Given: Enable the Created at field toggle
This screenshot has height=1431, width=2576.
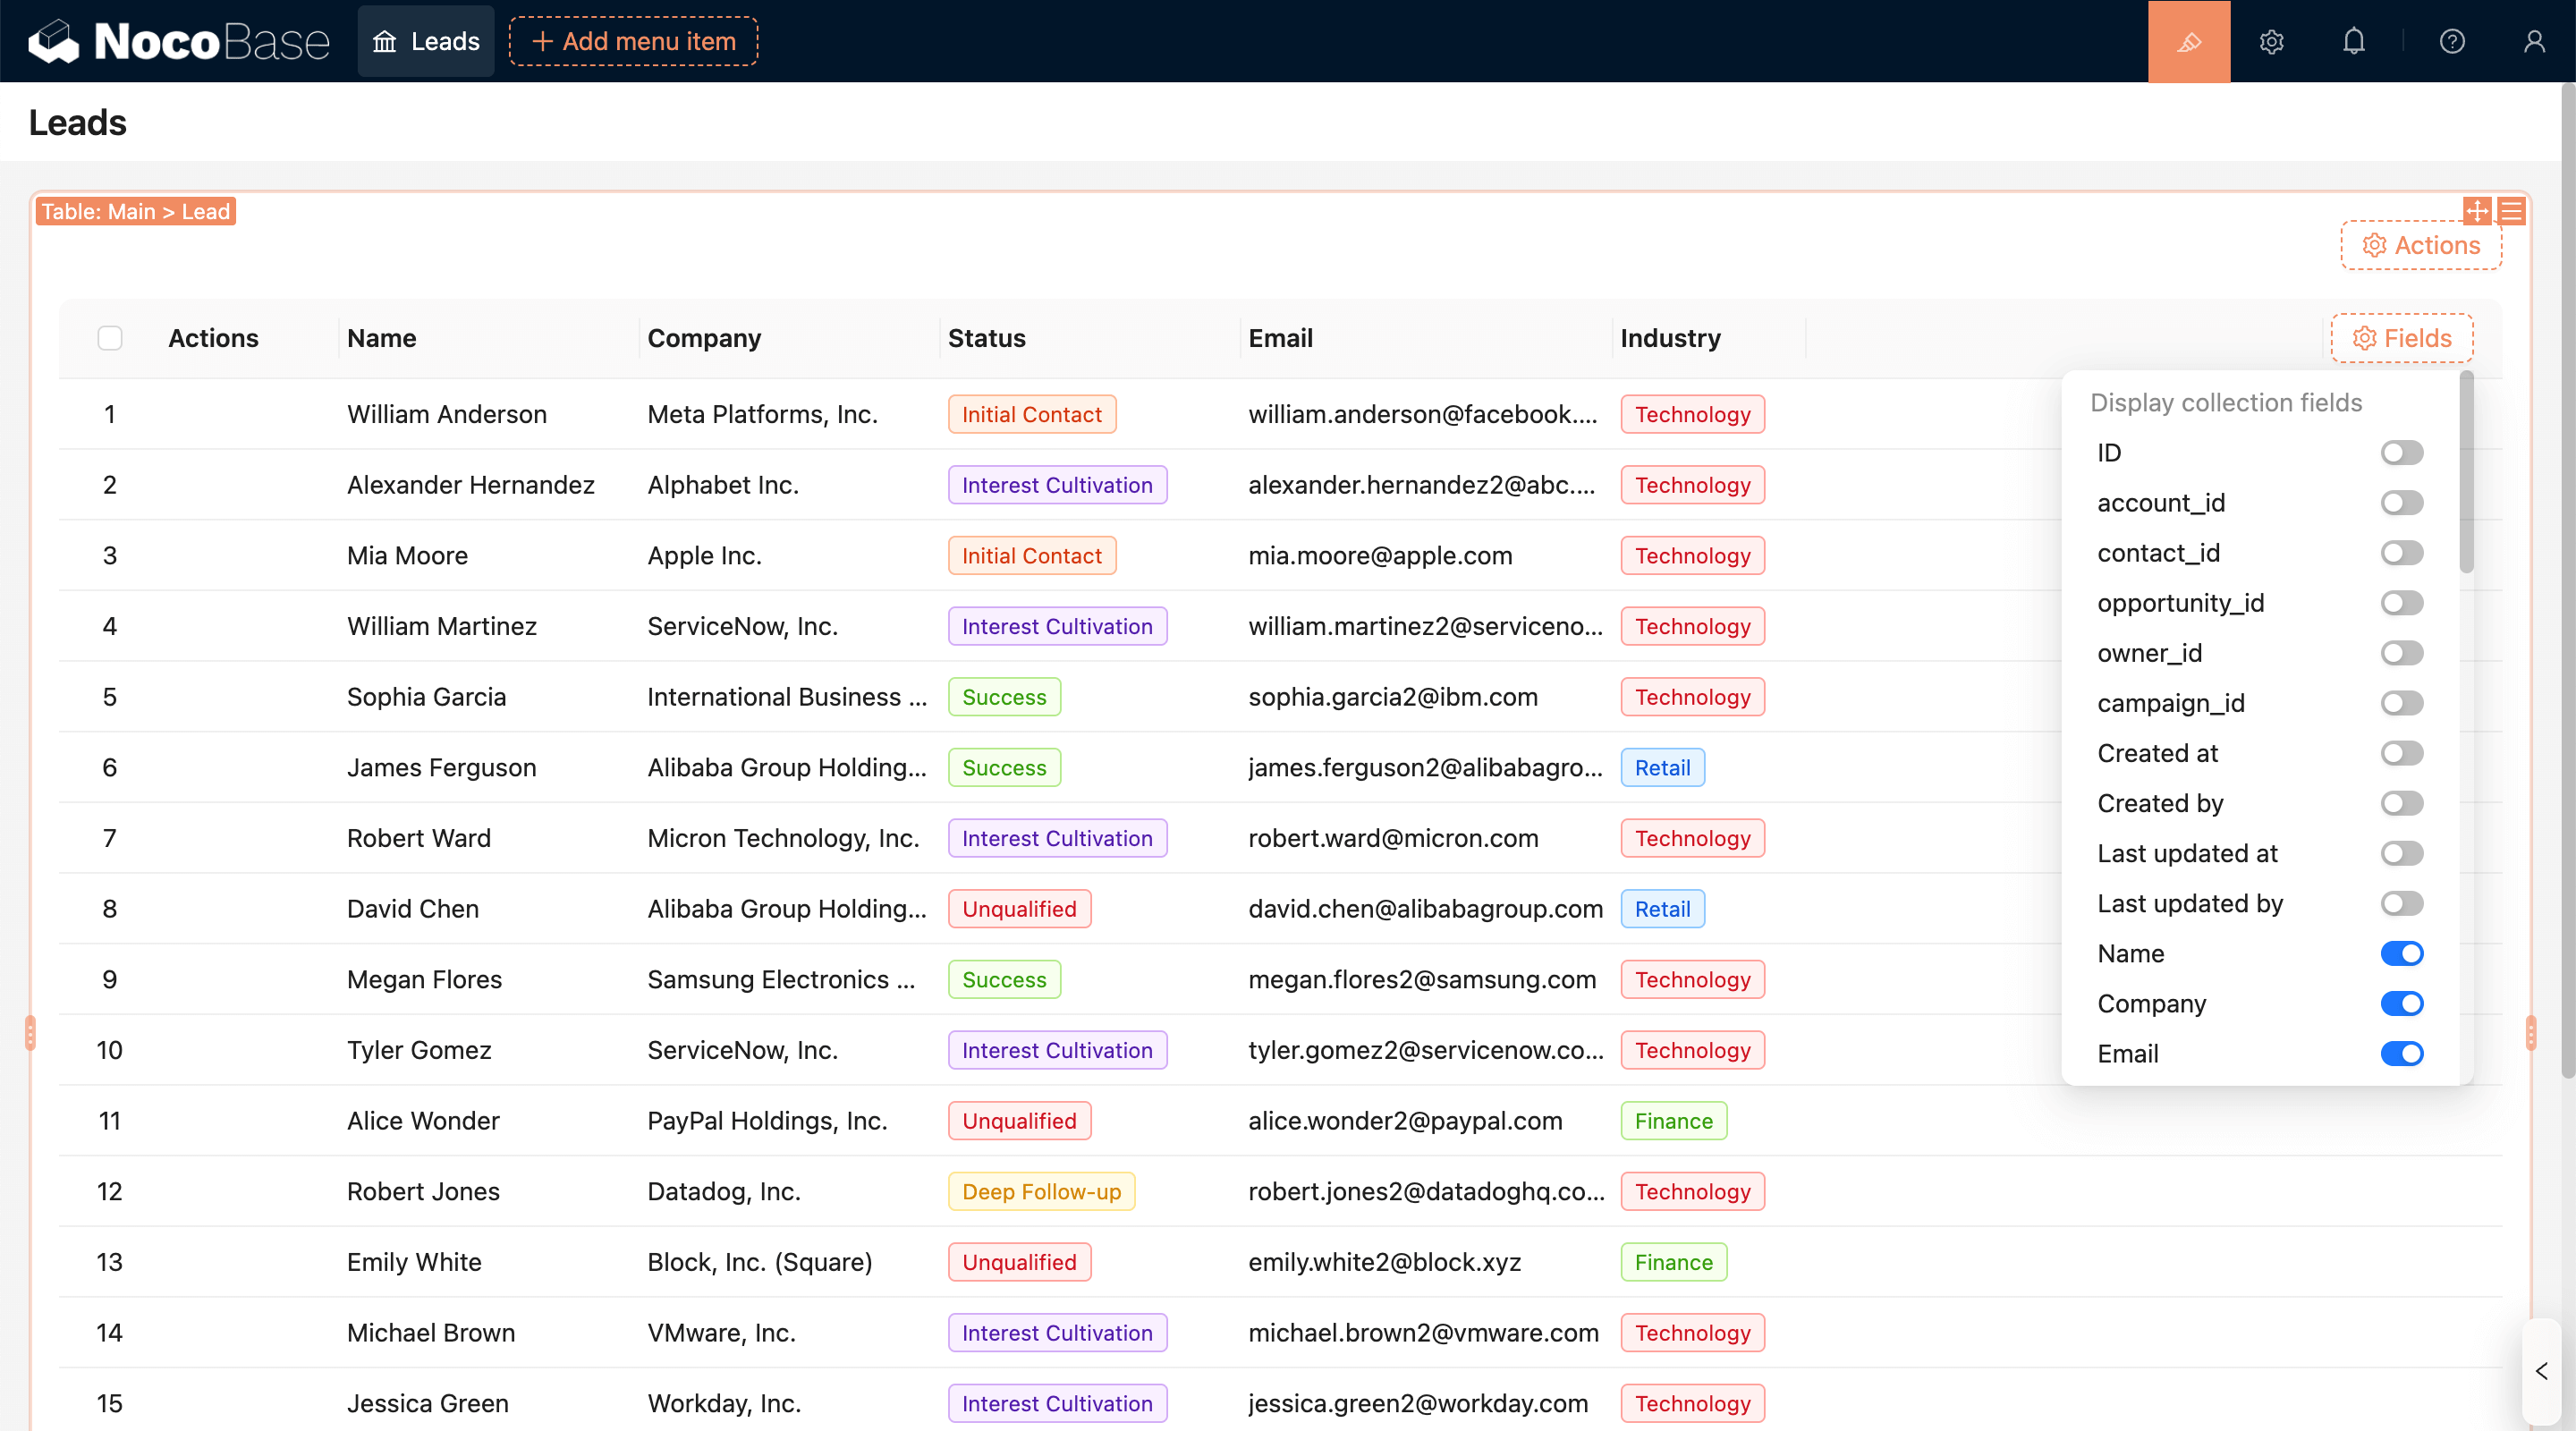Looking at the screenshot, I should (2401, 753).
